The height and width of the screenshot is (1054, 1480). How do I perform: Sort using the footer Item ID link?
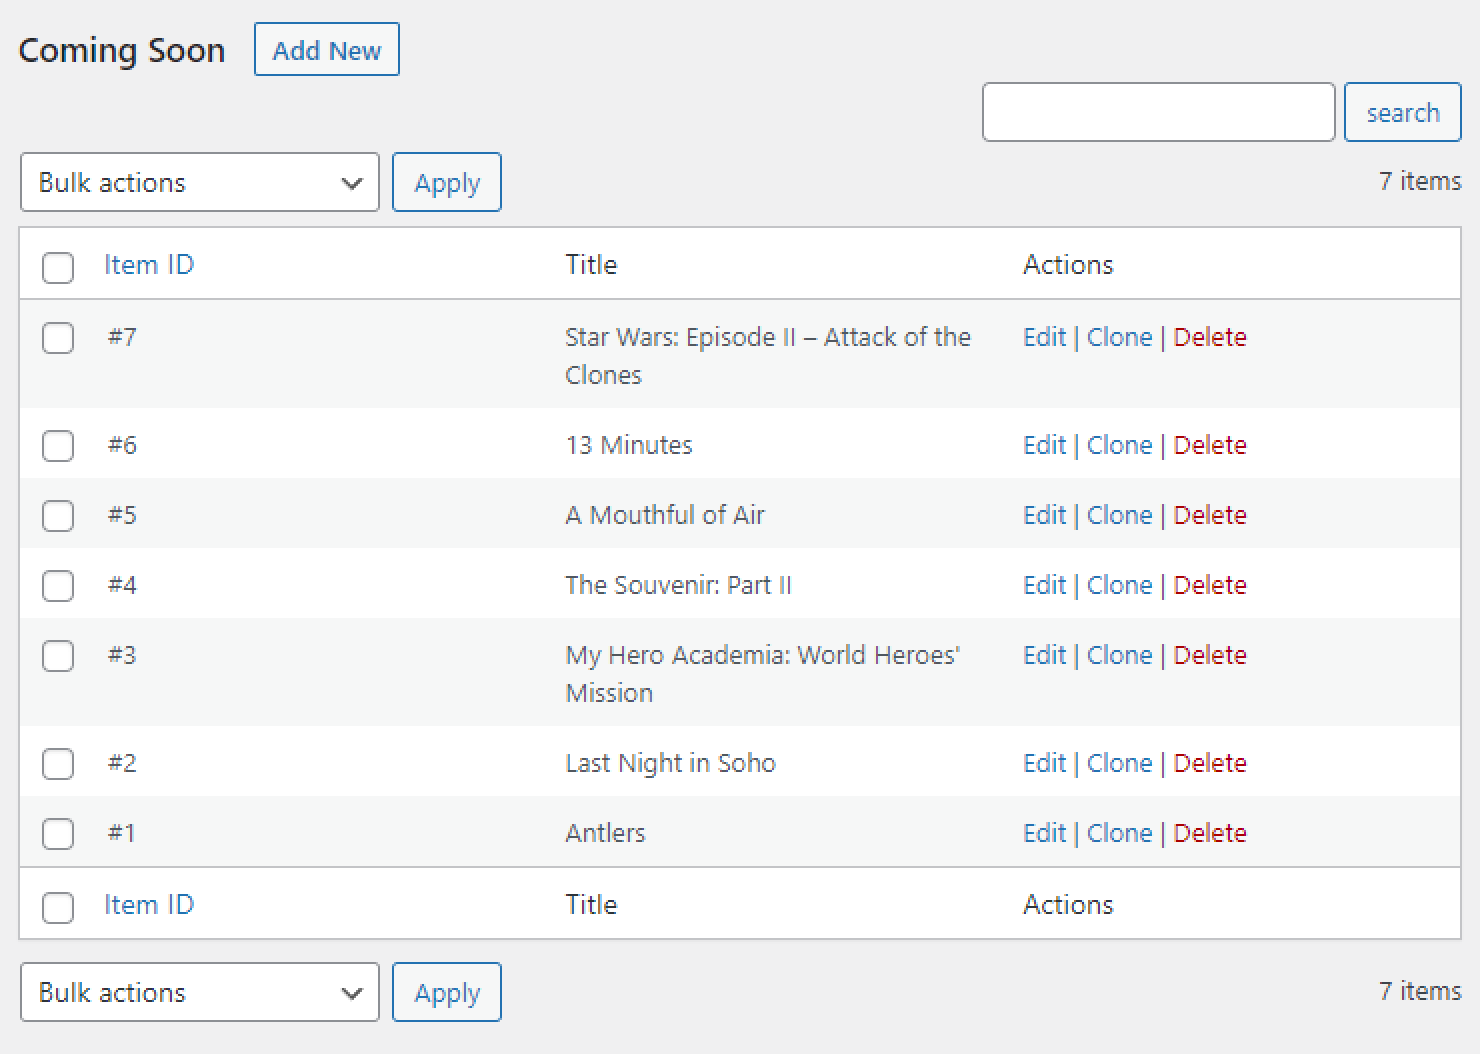(149, 905)
